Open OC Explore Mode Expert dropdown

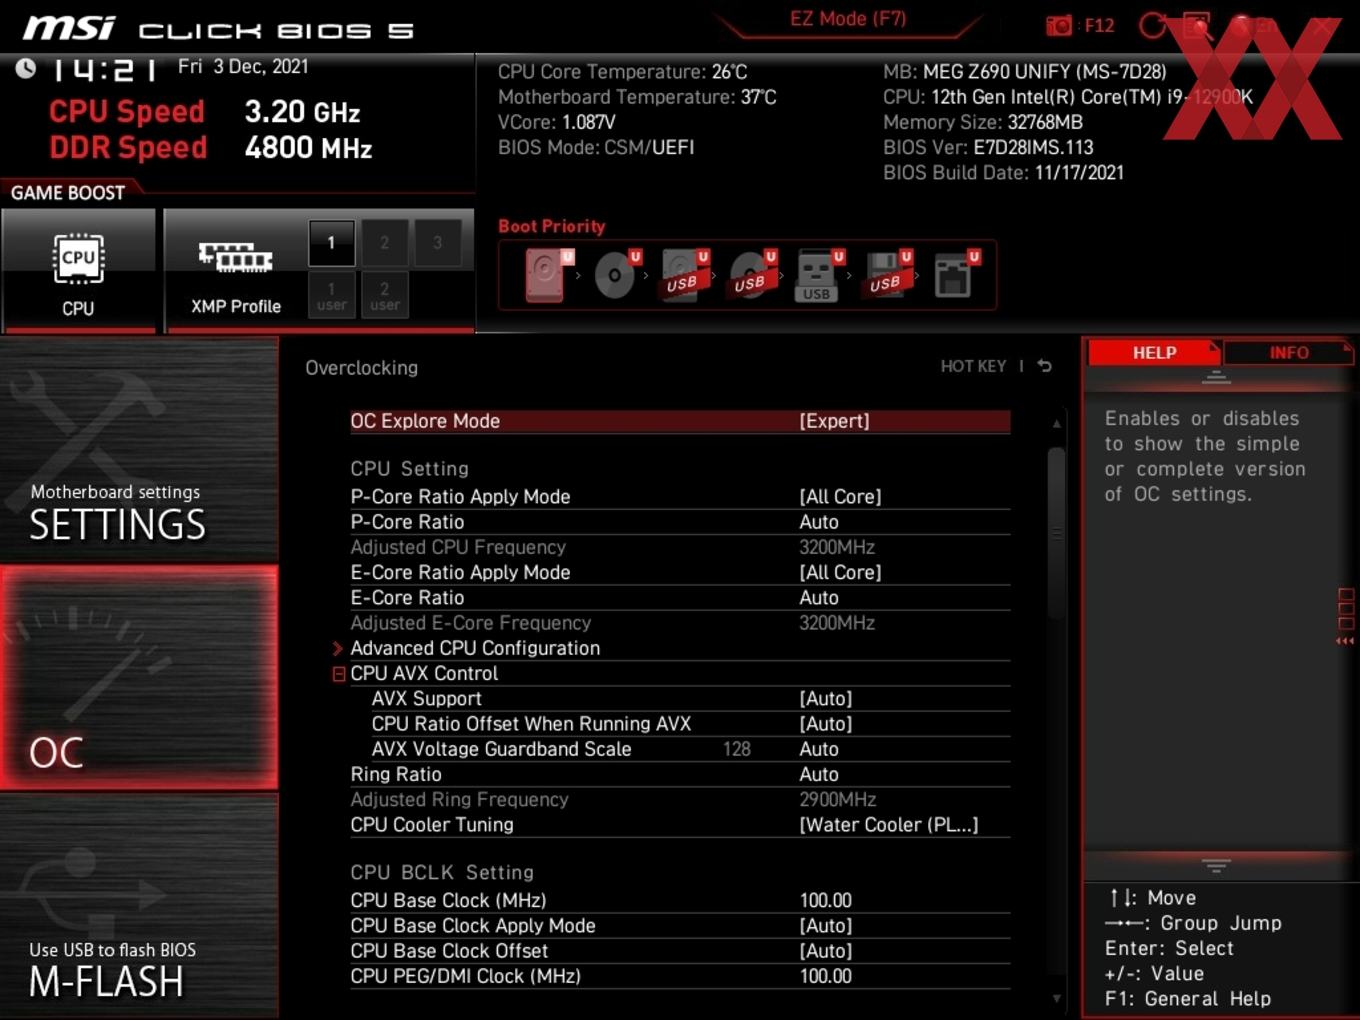click(834, 421)
